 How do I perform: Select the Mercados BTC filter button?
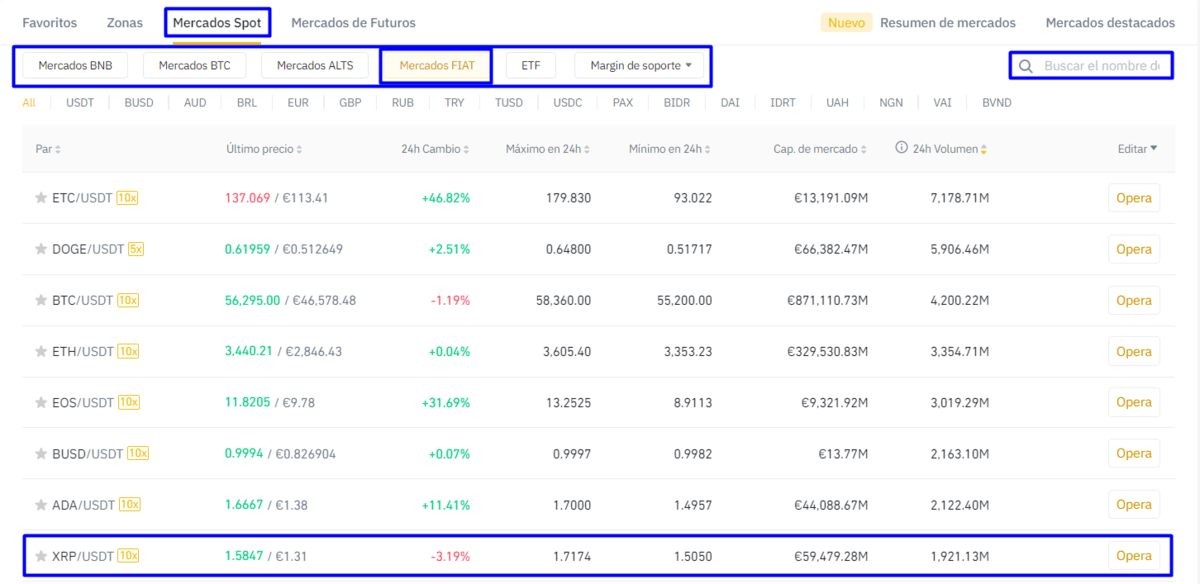(194, 66)
